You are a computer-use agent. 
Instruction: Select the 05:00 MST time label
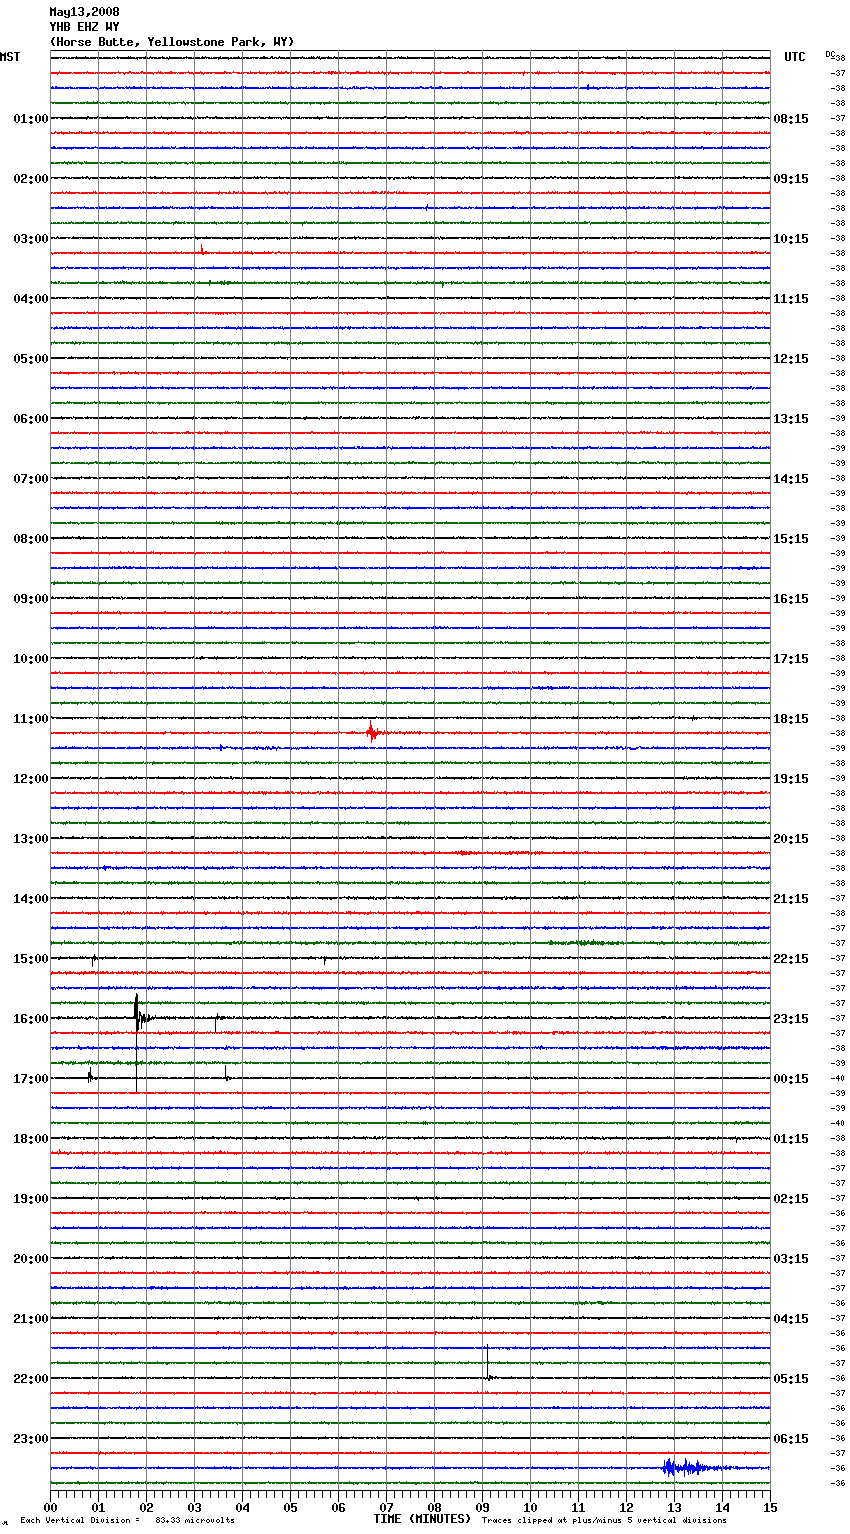[31, 359]
